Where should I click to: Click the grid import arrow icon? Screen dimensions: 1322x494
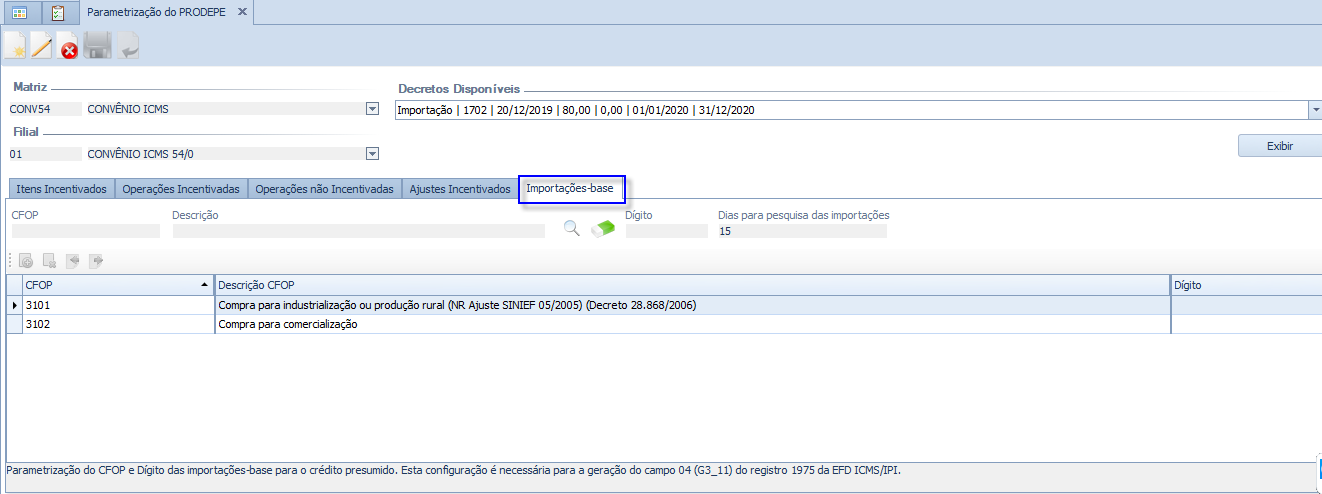[x=72, y=261]
